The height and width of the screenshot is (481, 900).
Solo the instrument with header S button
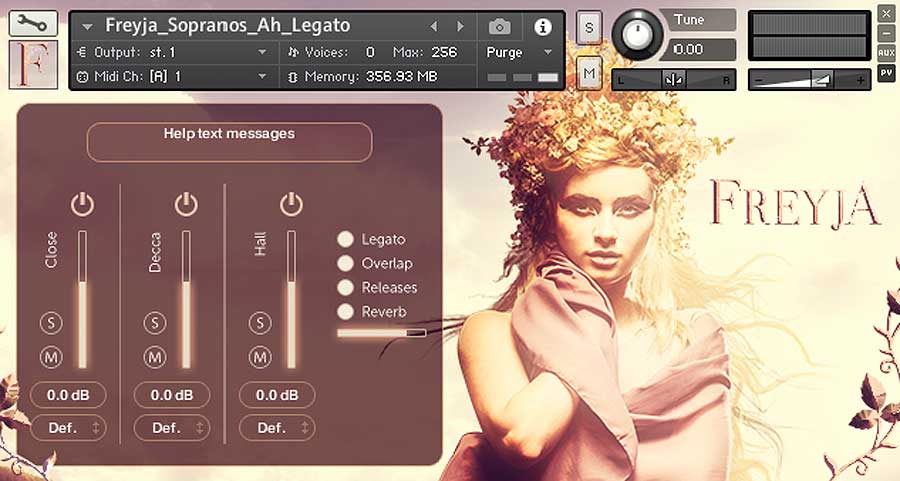589,27
